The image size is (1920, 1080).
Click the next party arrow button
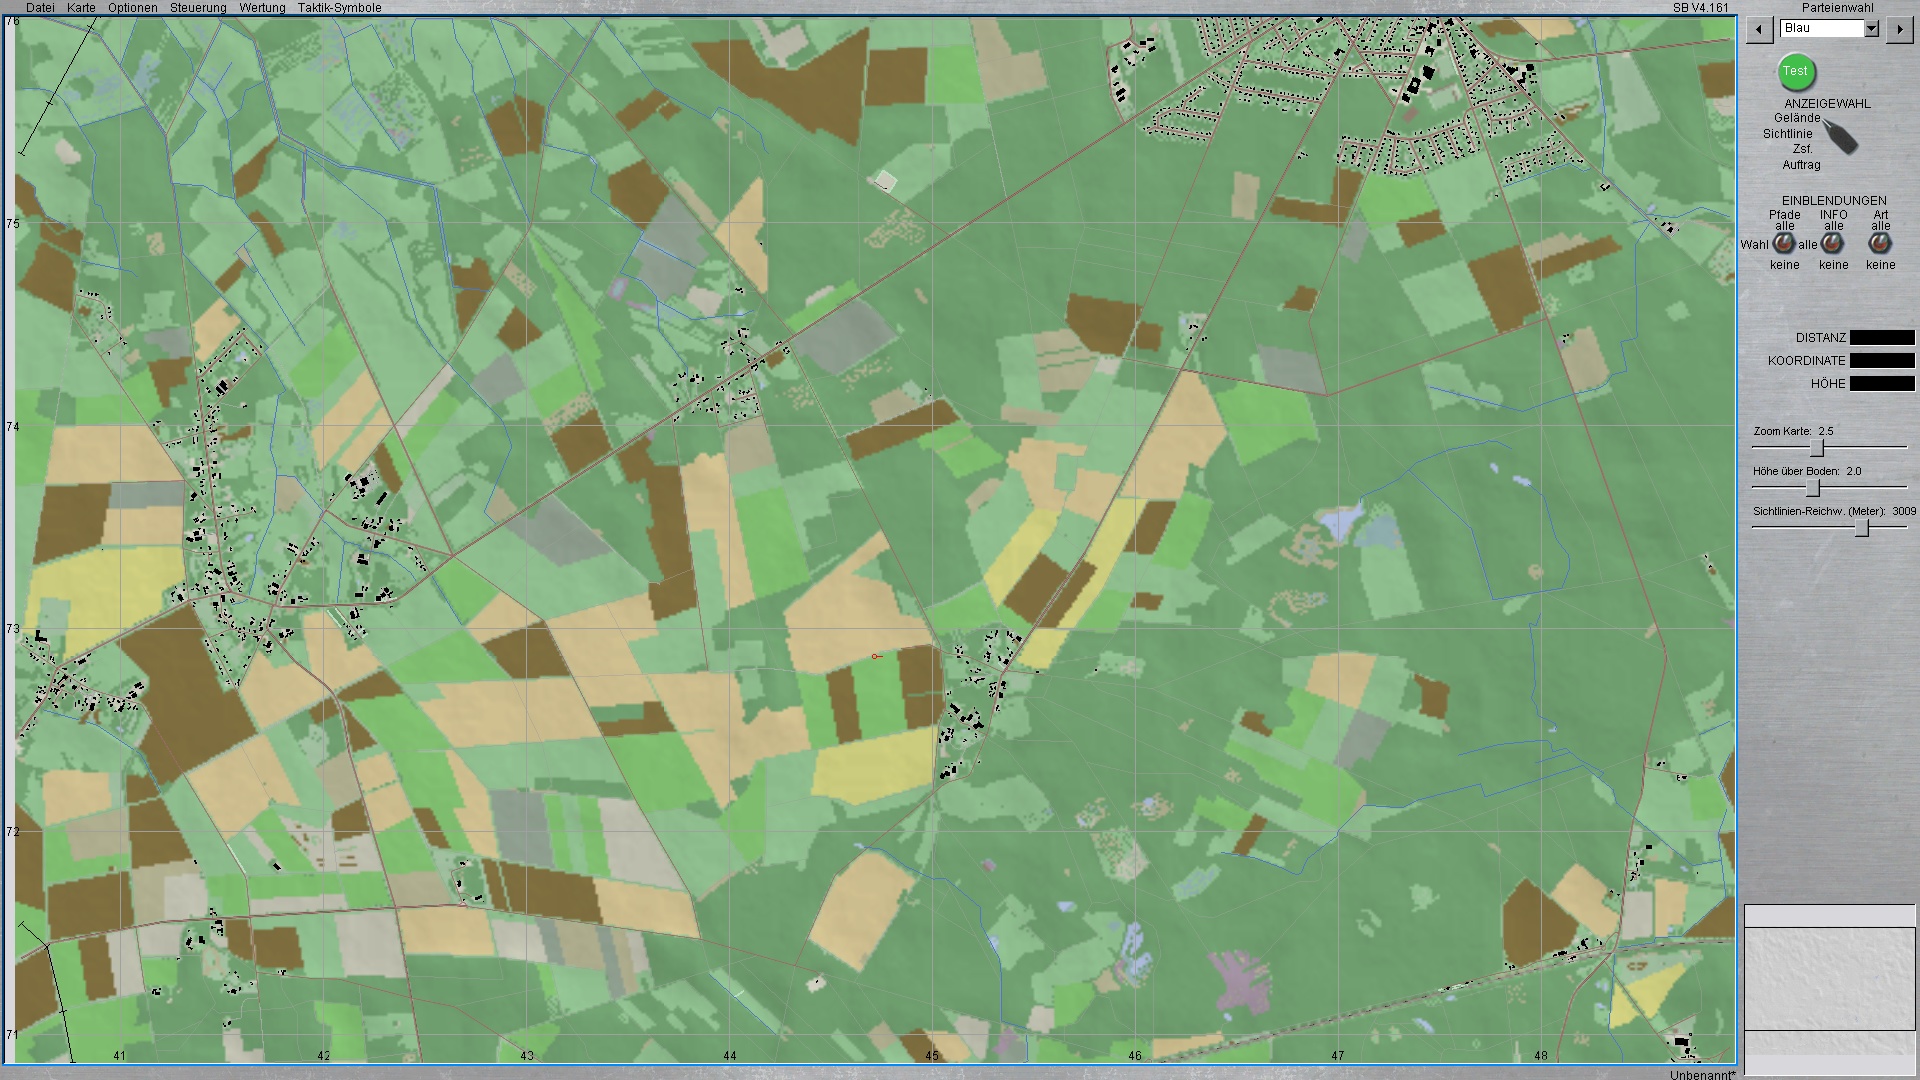tap(1899, 30)
